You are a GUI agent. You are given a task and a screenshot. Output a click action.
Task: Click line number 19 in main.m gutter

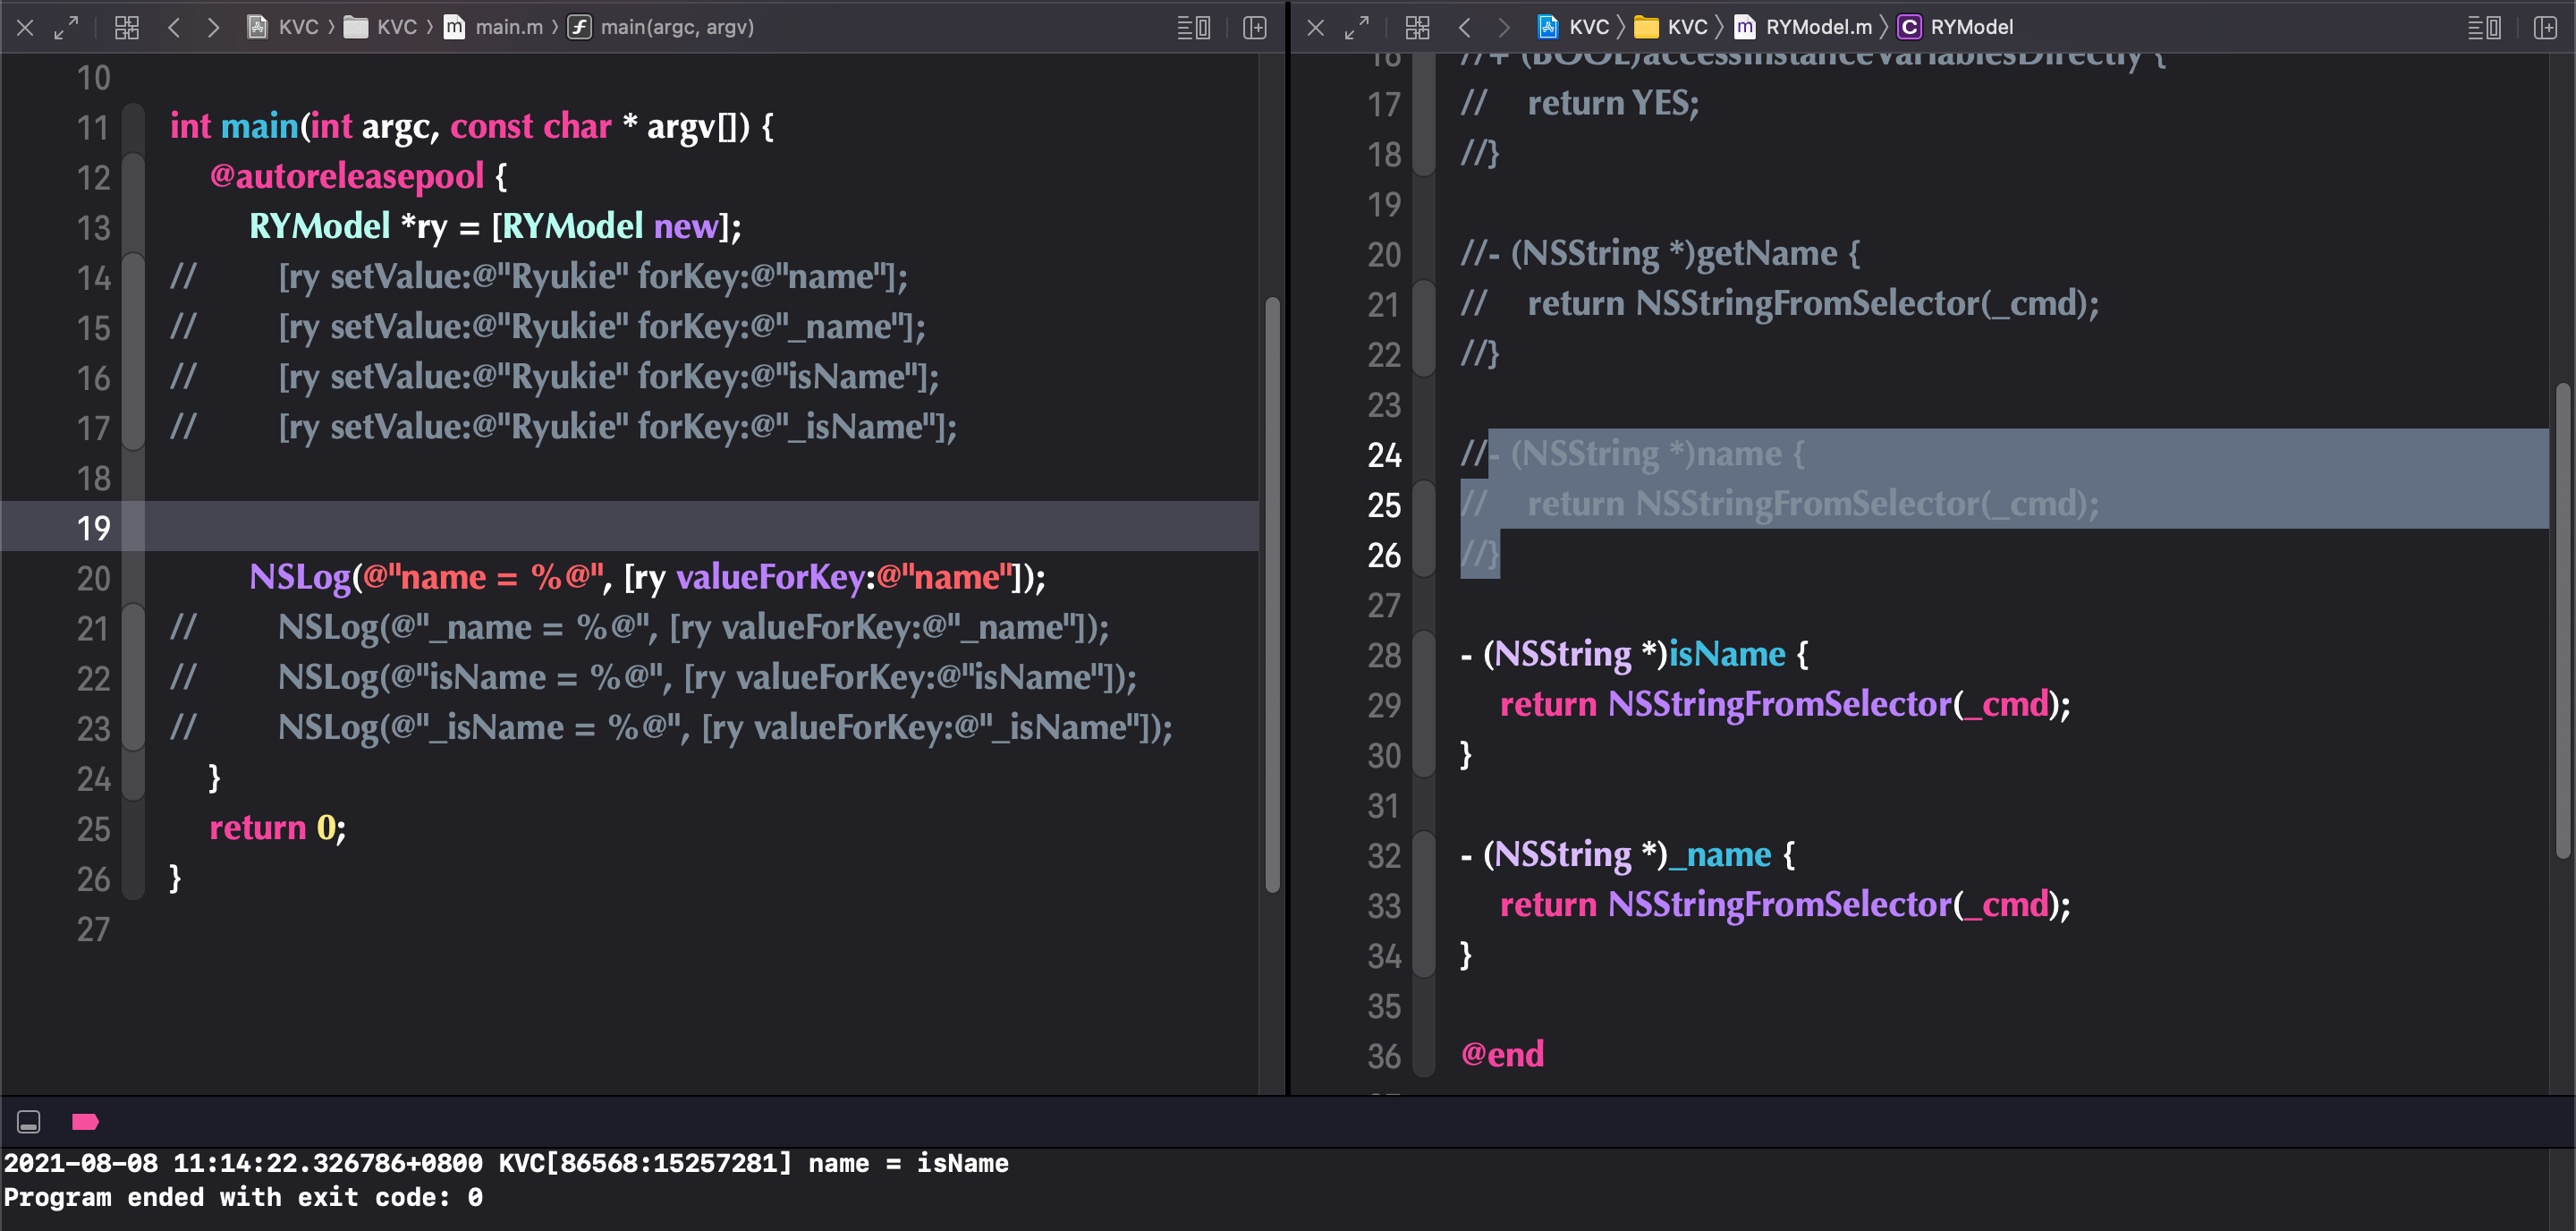(94, 528)
